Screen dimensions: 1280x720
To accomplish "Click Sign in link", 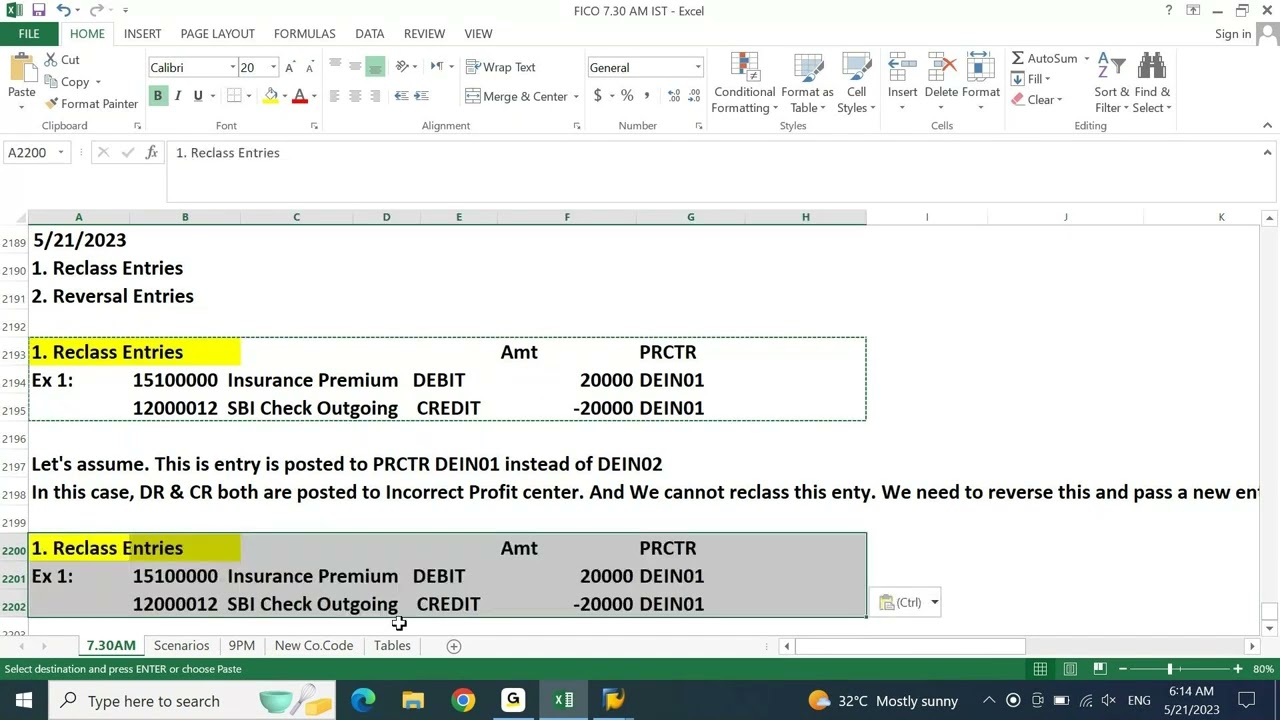I will 1233,34.
